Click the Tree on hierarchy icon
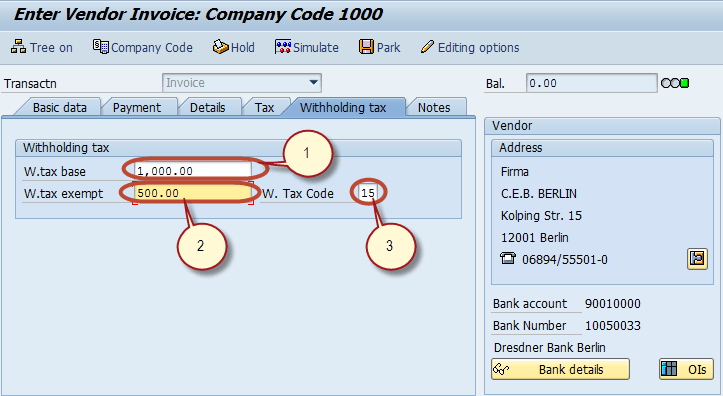This screenshot has height=396, width=723. pyautogui.click(x=18, y=47)
